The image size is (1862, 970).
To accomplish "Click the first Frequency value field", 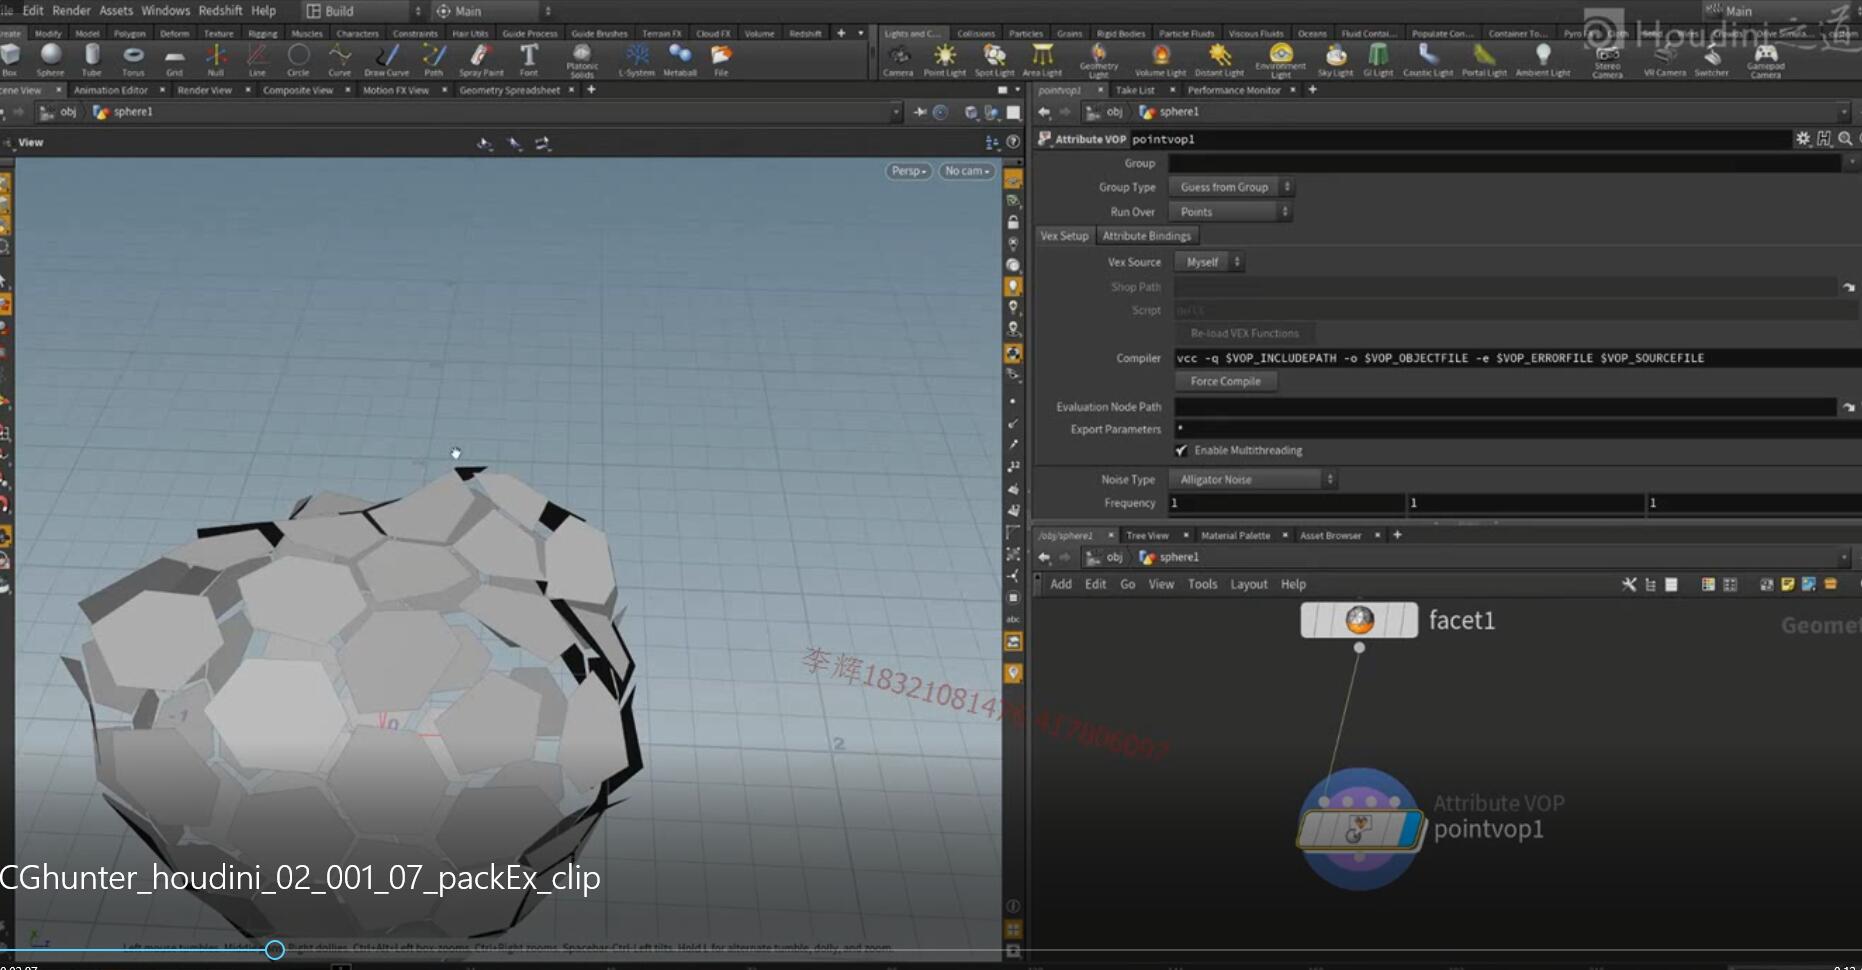I will 1286,503.
